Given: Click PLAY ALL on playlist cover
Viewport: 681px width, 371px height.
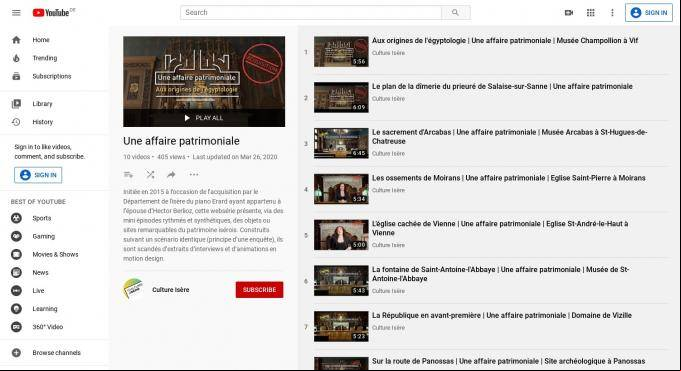Looking at the screenshot, I should (204, 118).
